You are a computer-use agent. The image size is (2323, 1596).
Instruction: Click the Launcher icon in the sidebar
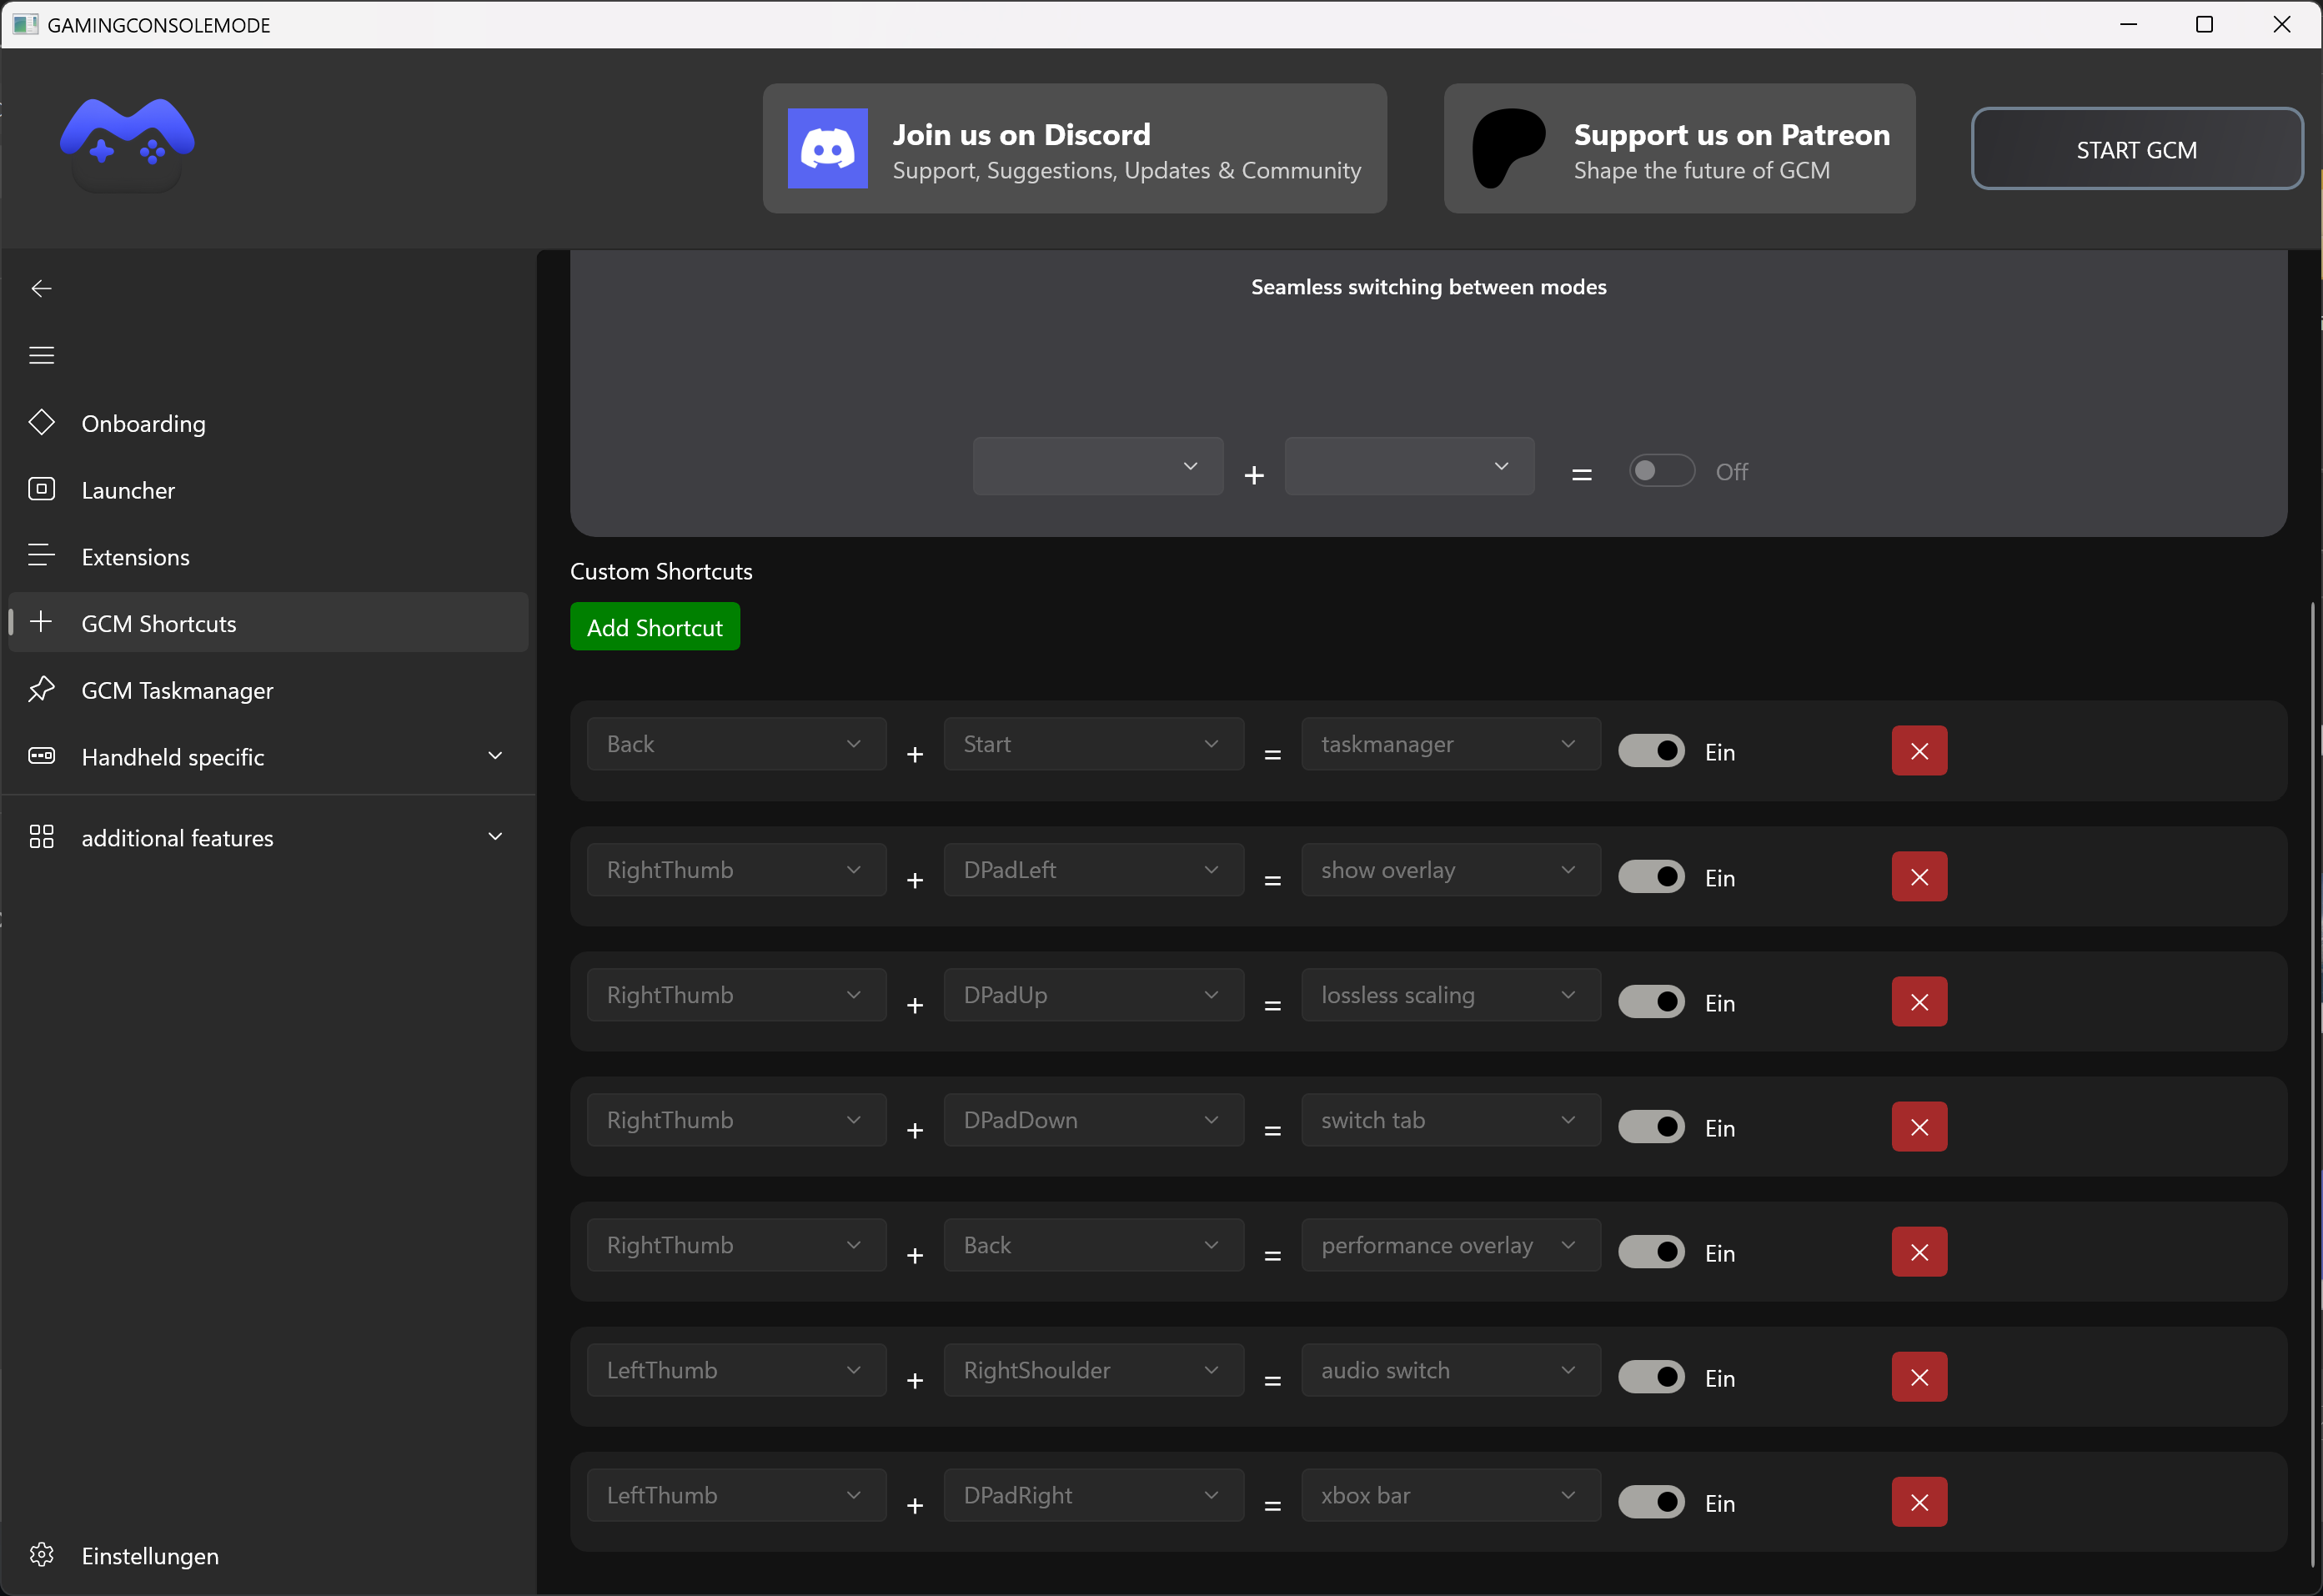point(41,489)
